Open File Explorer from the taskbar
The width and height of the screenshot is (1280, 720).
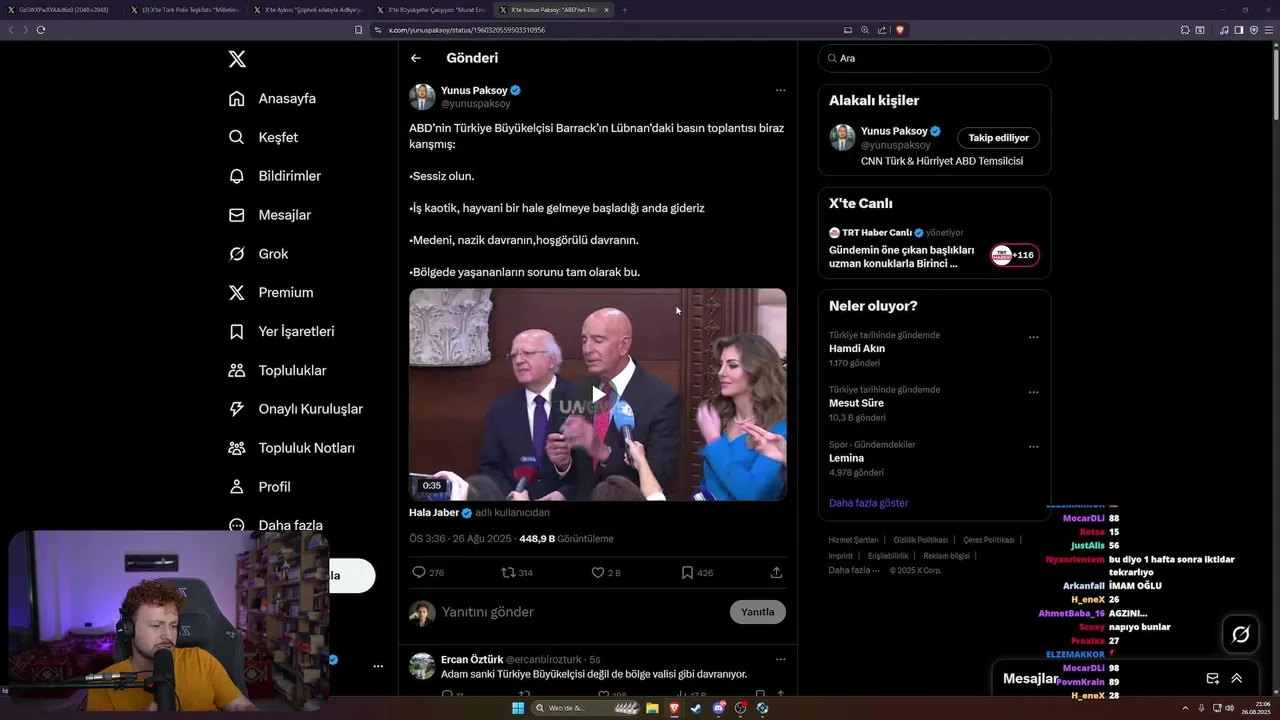(x=652, y=708)
